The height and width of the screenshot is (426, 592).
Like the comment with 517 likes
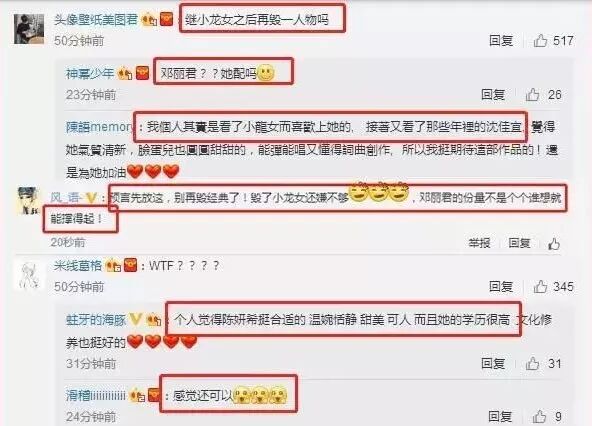coord(540,40)
